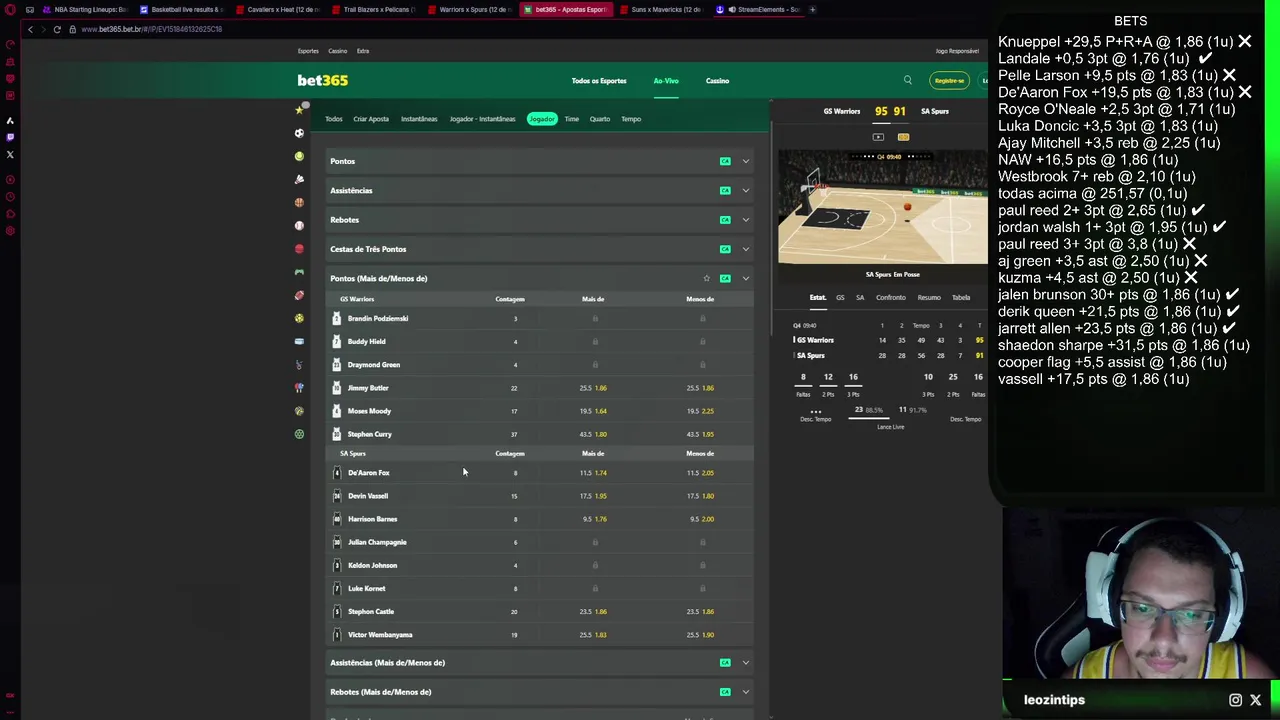Click the Opera logo menu icon
The width and height of the screenshot is (1280, 720).
point(10,10)
